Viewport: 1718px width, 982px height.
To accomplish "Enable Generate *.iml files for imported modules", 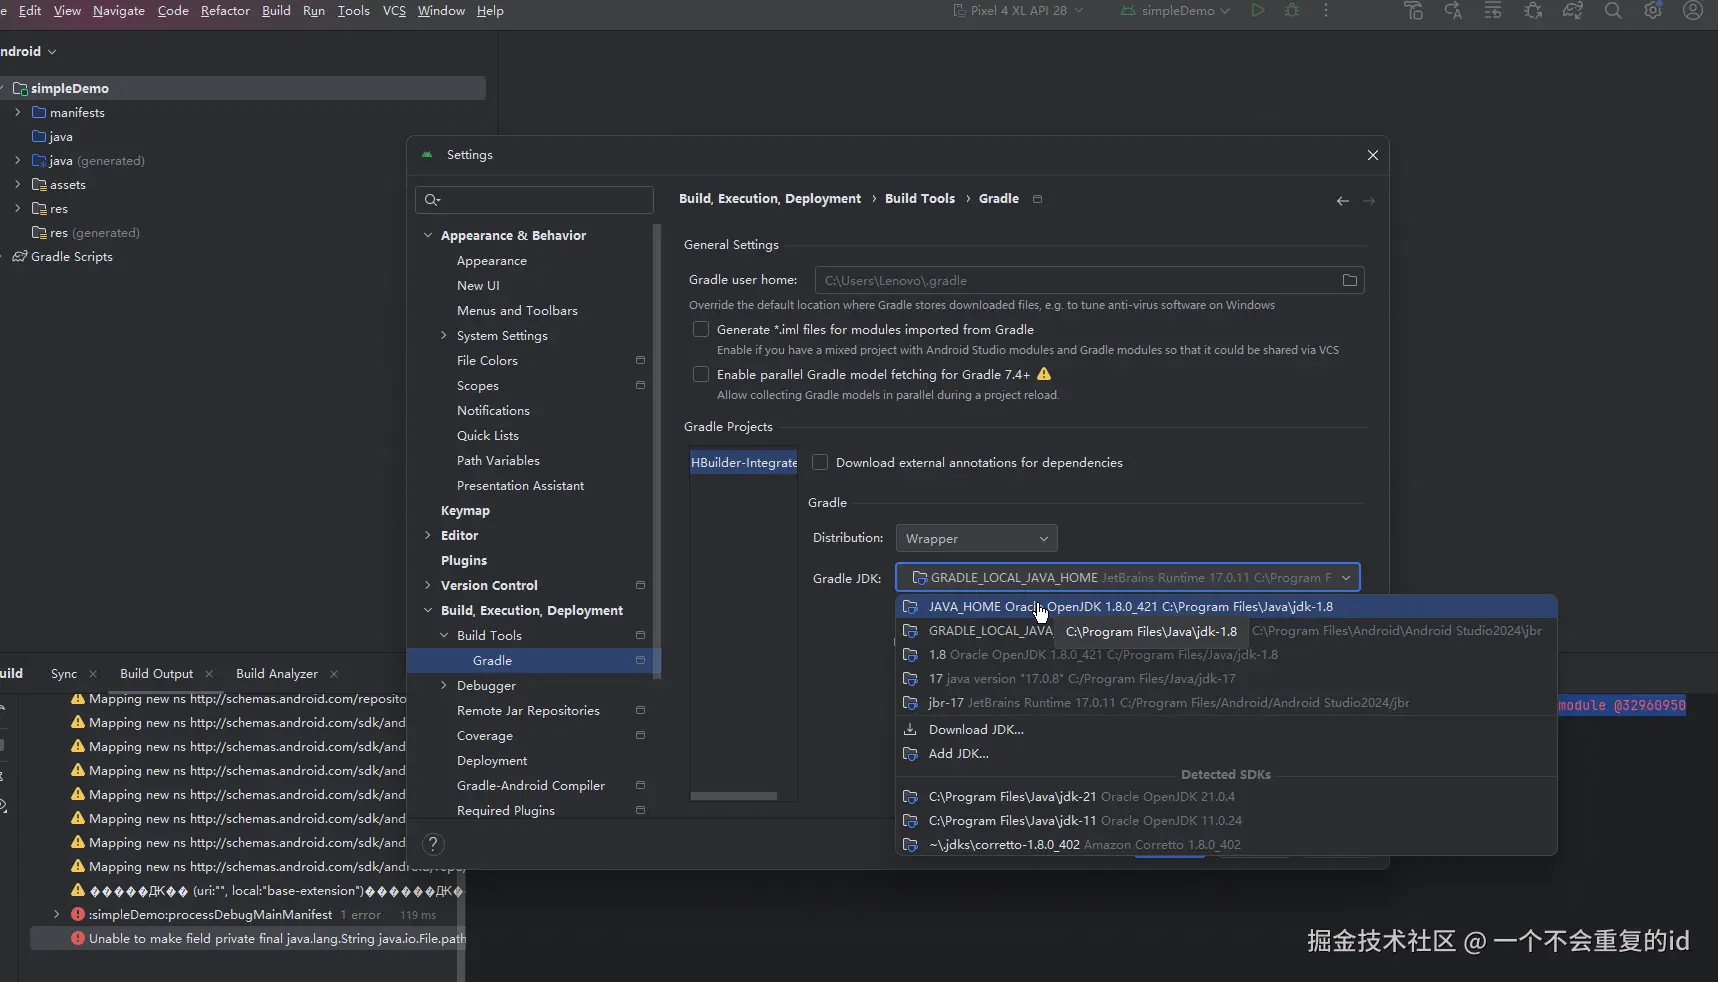I will (x=701, y=329).
